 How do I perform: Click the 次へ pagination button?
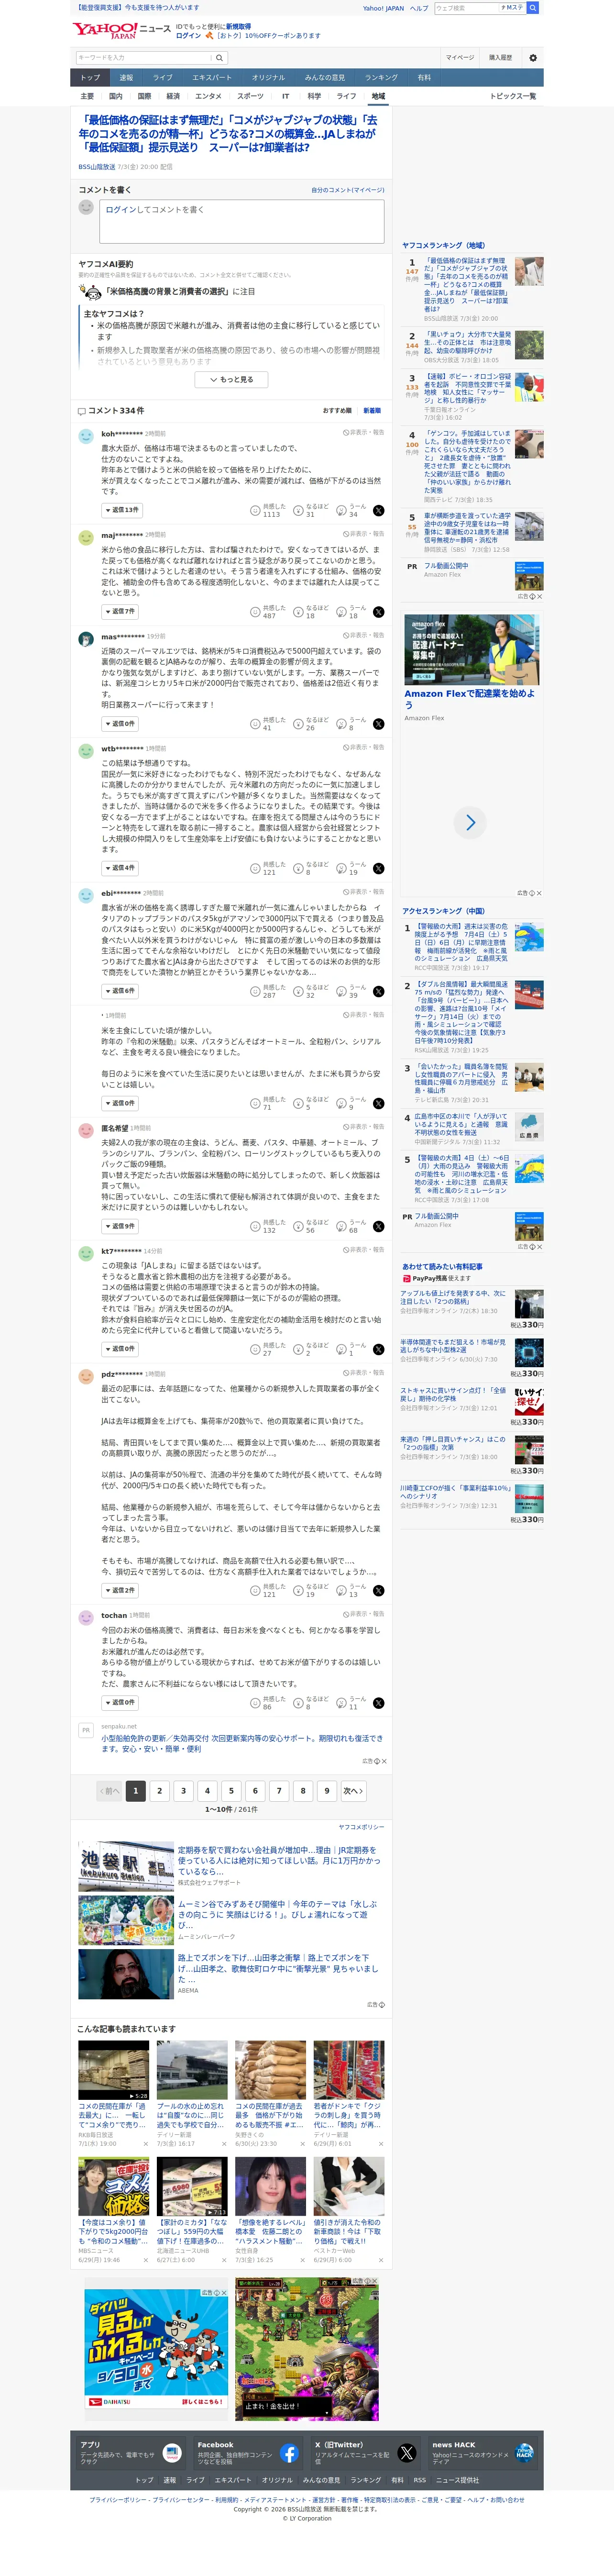click(x=353, y=1791)
